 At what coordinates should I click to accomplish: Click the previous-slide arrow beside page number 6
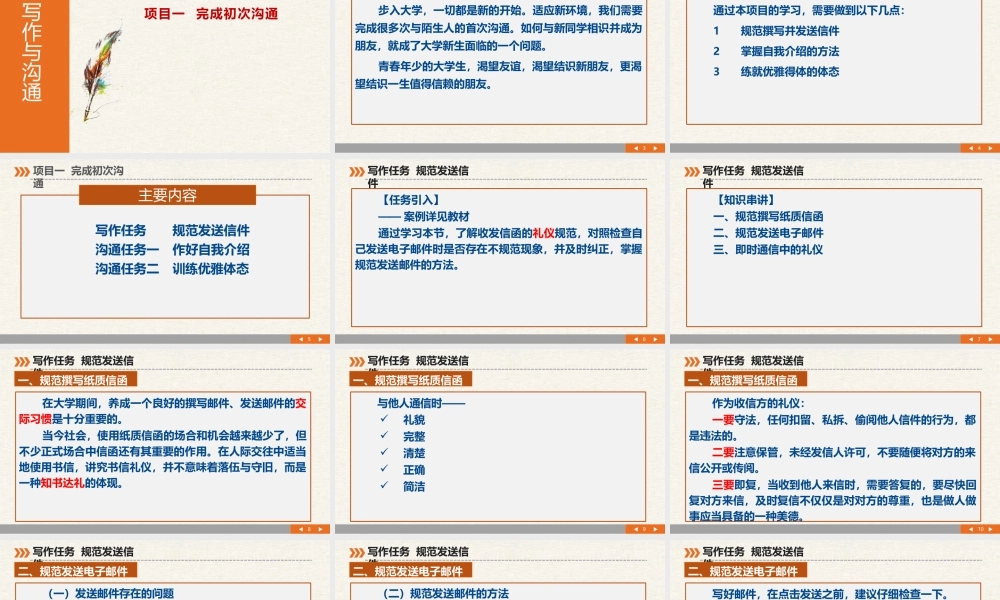tap(635, 339)
